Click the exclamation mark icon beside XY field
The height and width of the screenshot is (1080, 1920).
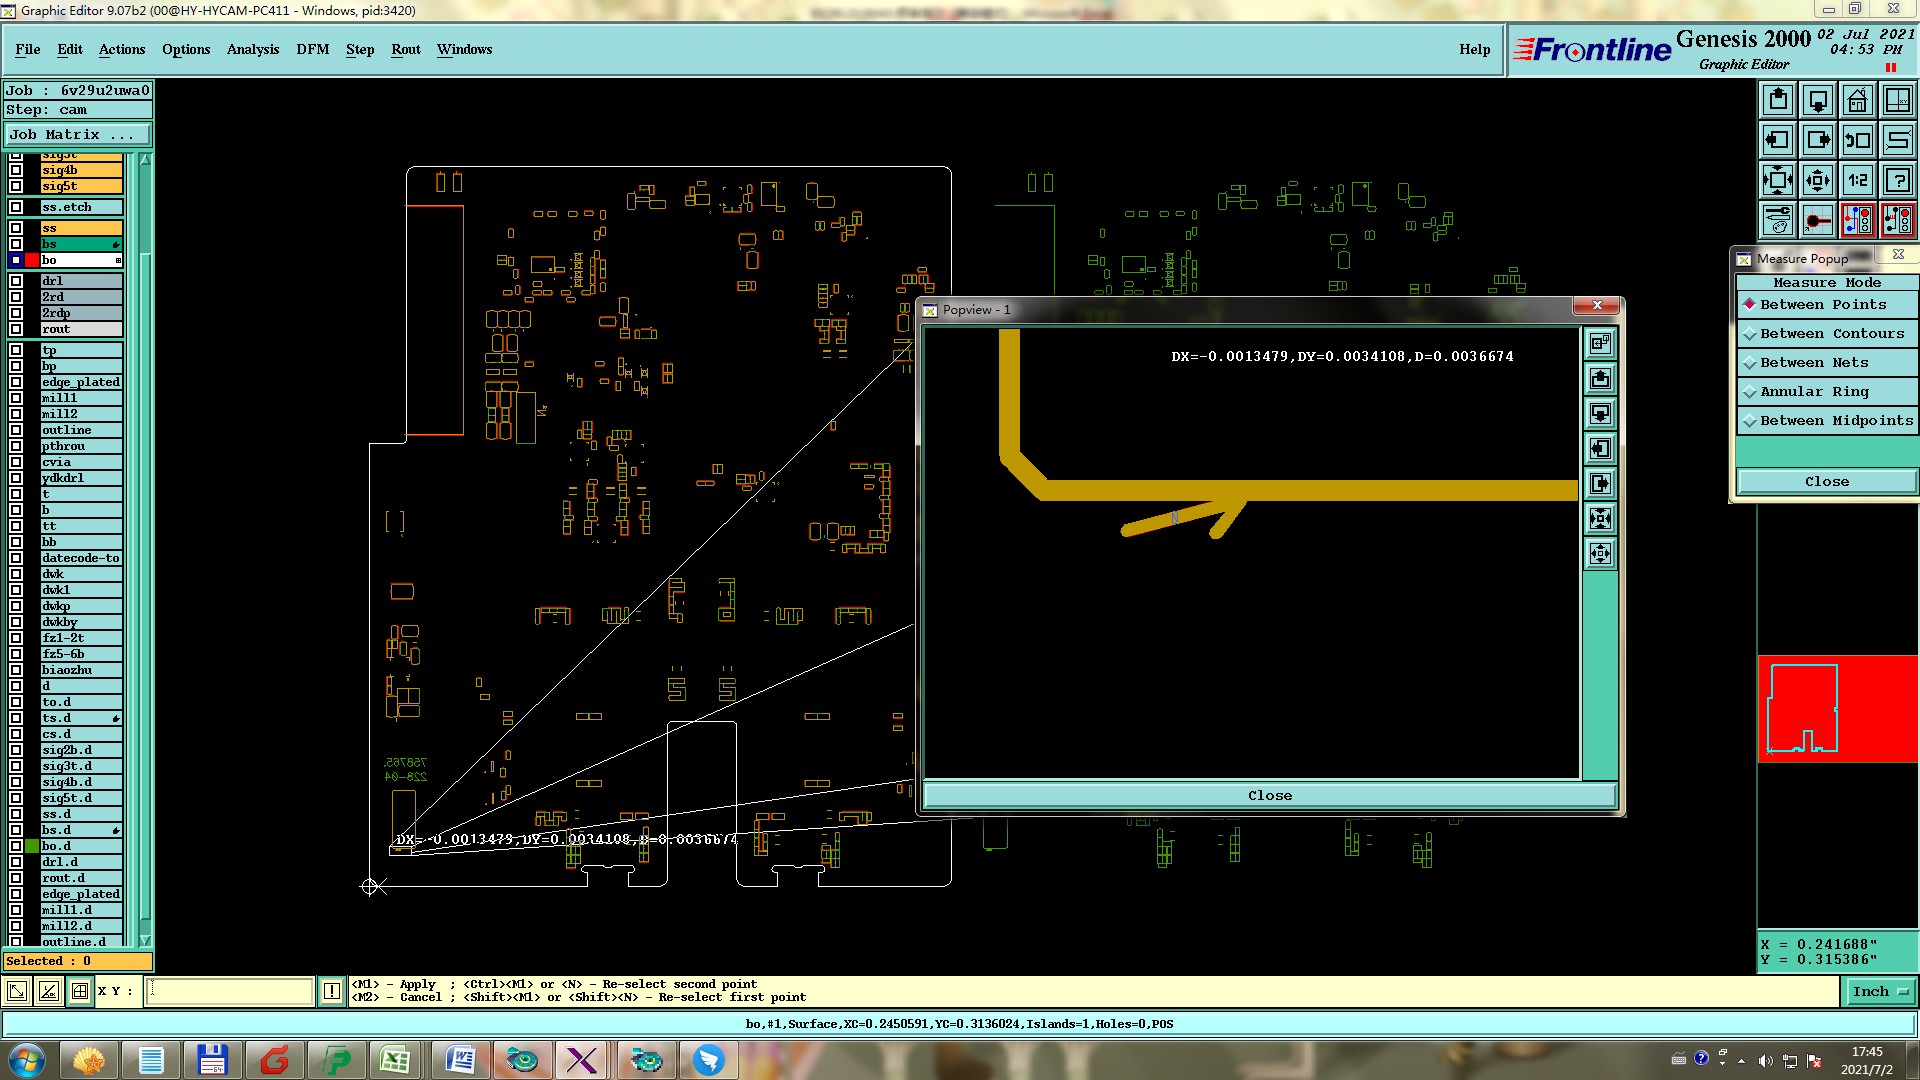coord(332,991)
